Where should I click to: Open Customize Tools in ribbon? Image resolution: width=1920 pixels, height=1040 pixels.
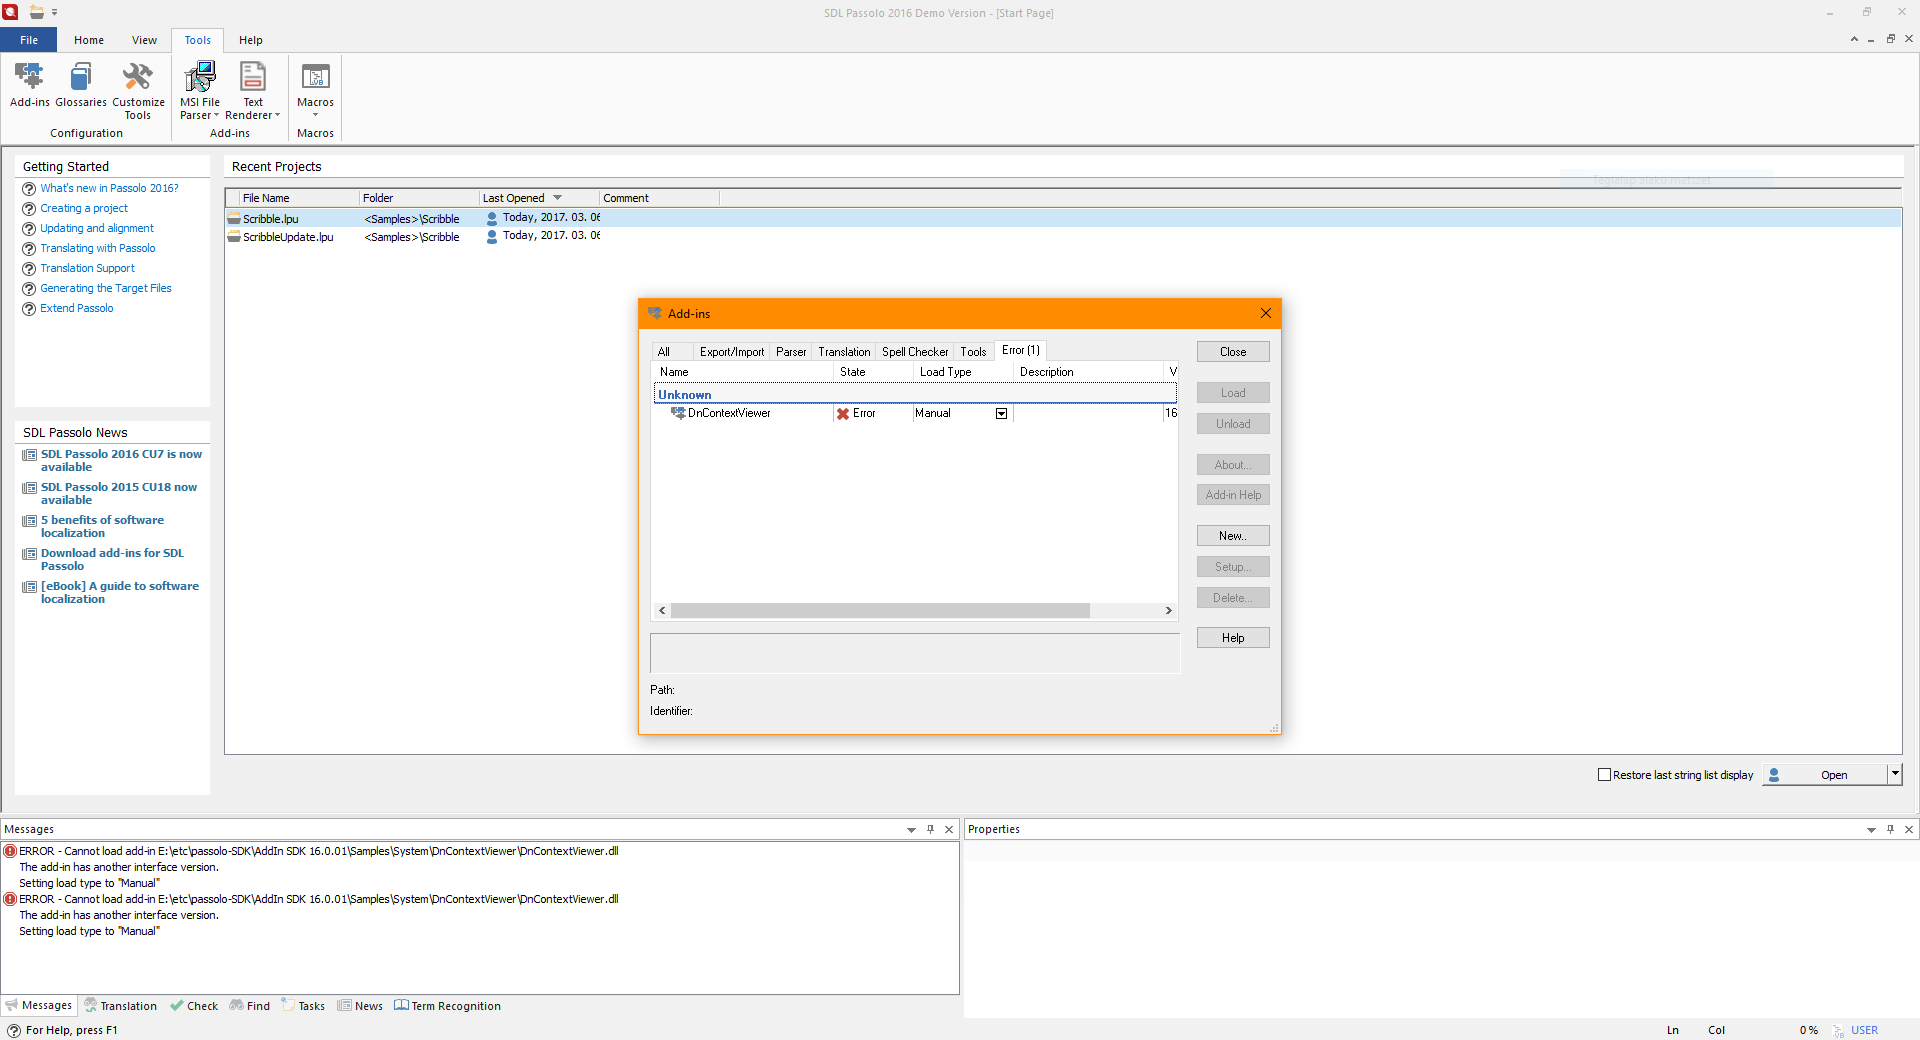coord(138,76)
